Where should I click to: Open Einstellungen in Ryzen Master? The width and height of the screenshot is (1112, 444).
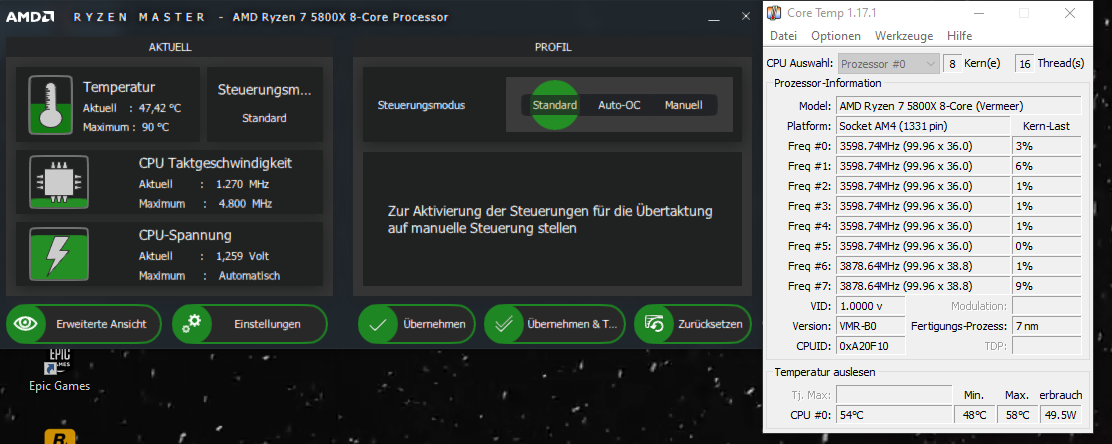[250, 324]
